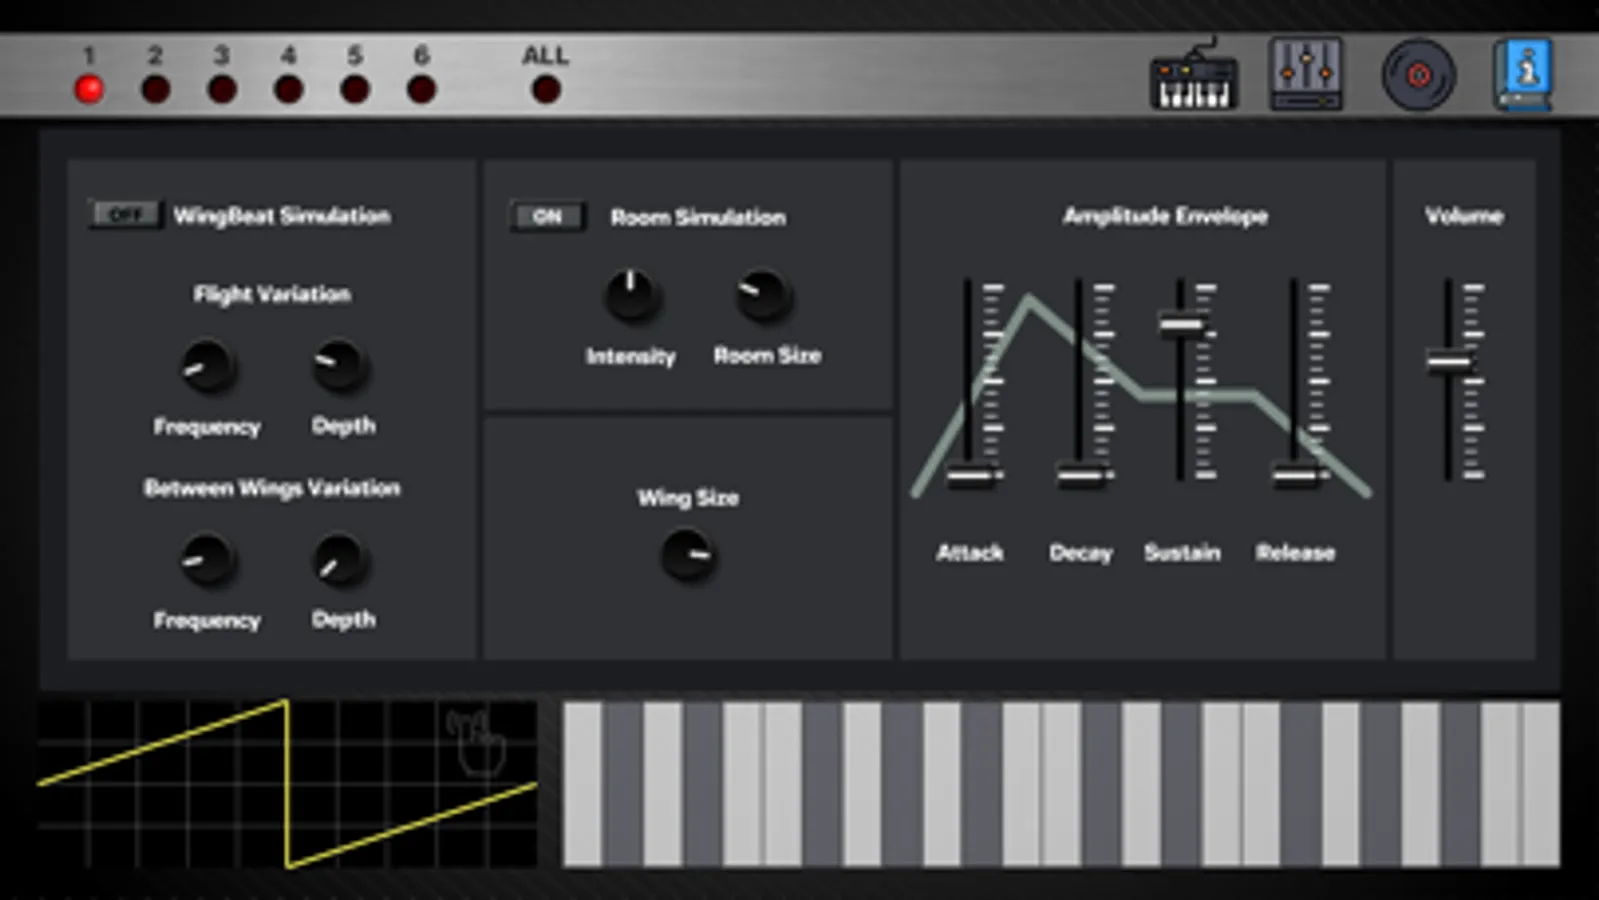This screenshot has height=900, width=1599.
Task: Select voice LED number 6
Action: click(x=421, y=90)
